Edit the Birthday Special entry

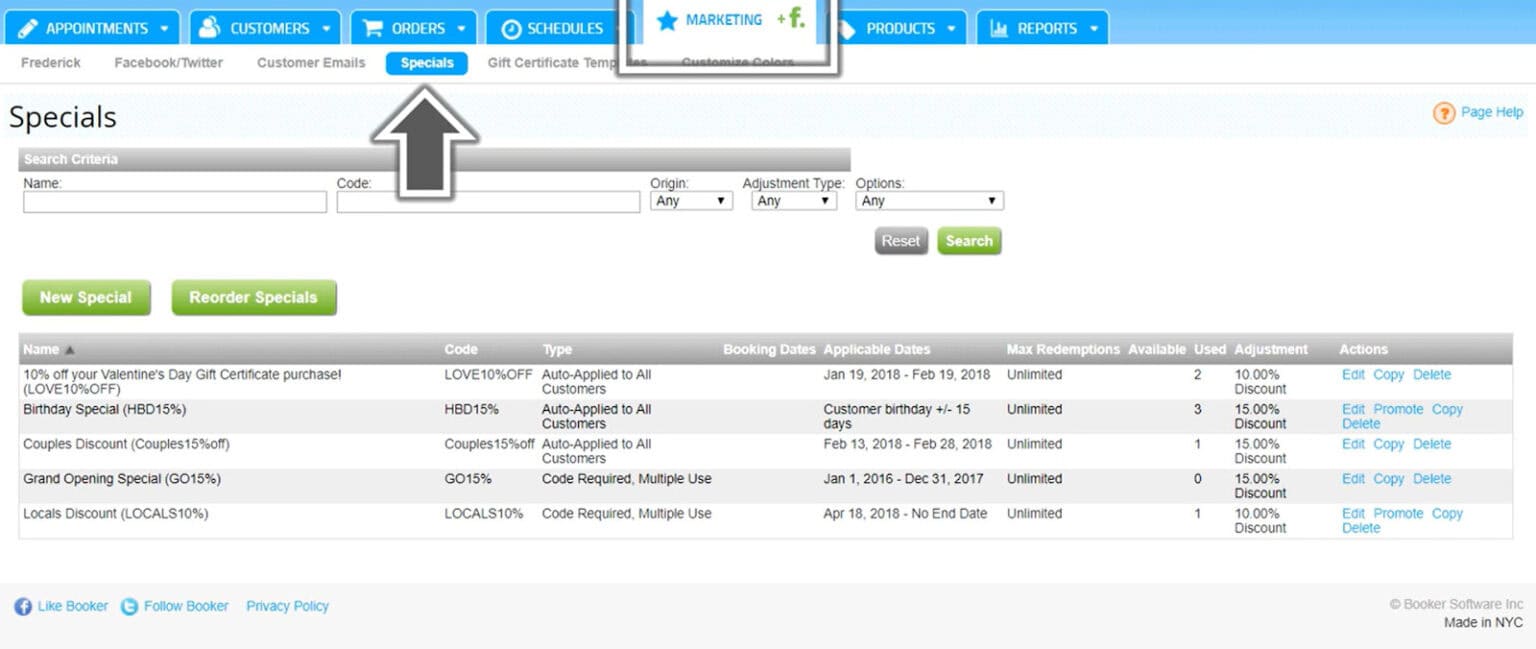tap(1352, 409)
